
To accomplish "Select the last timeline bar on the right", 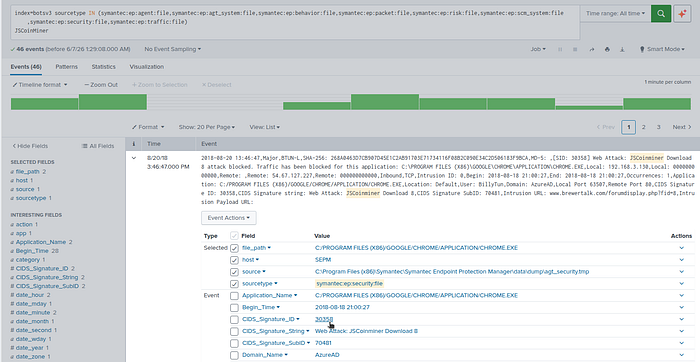I will coord(657,104).
